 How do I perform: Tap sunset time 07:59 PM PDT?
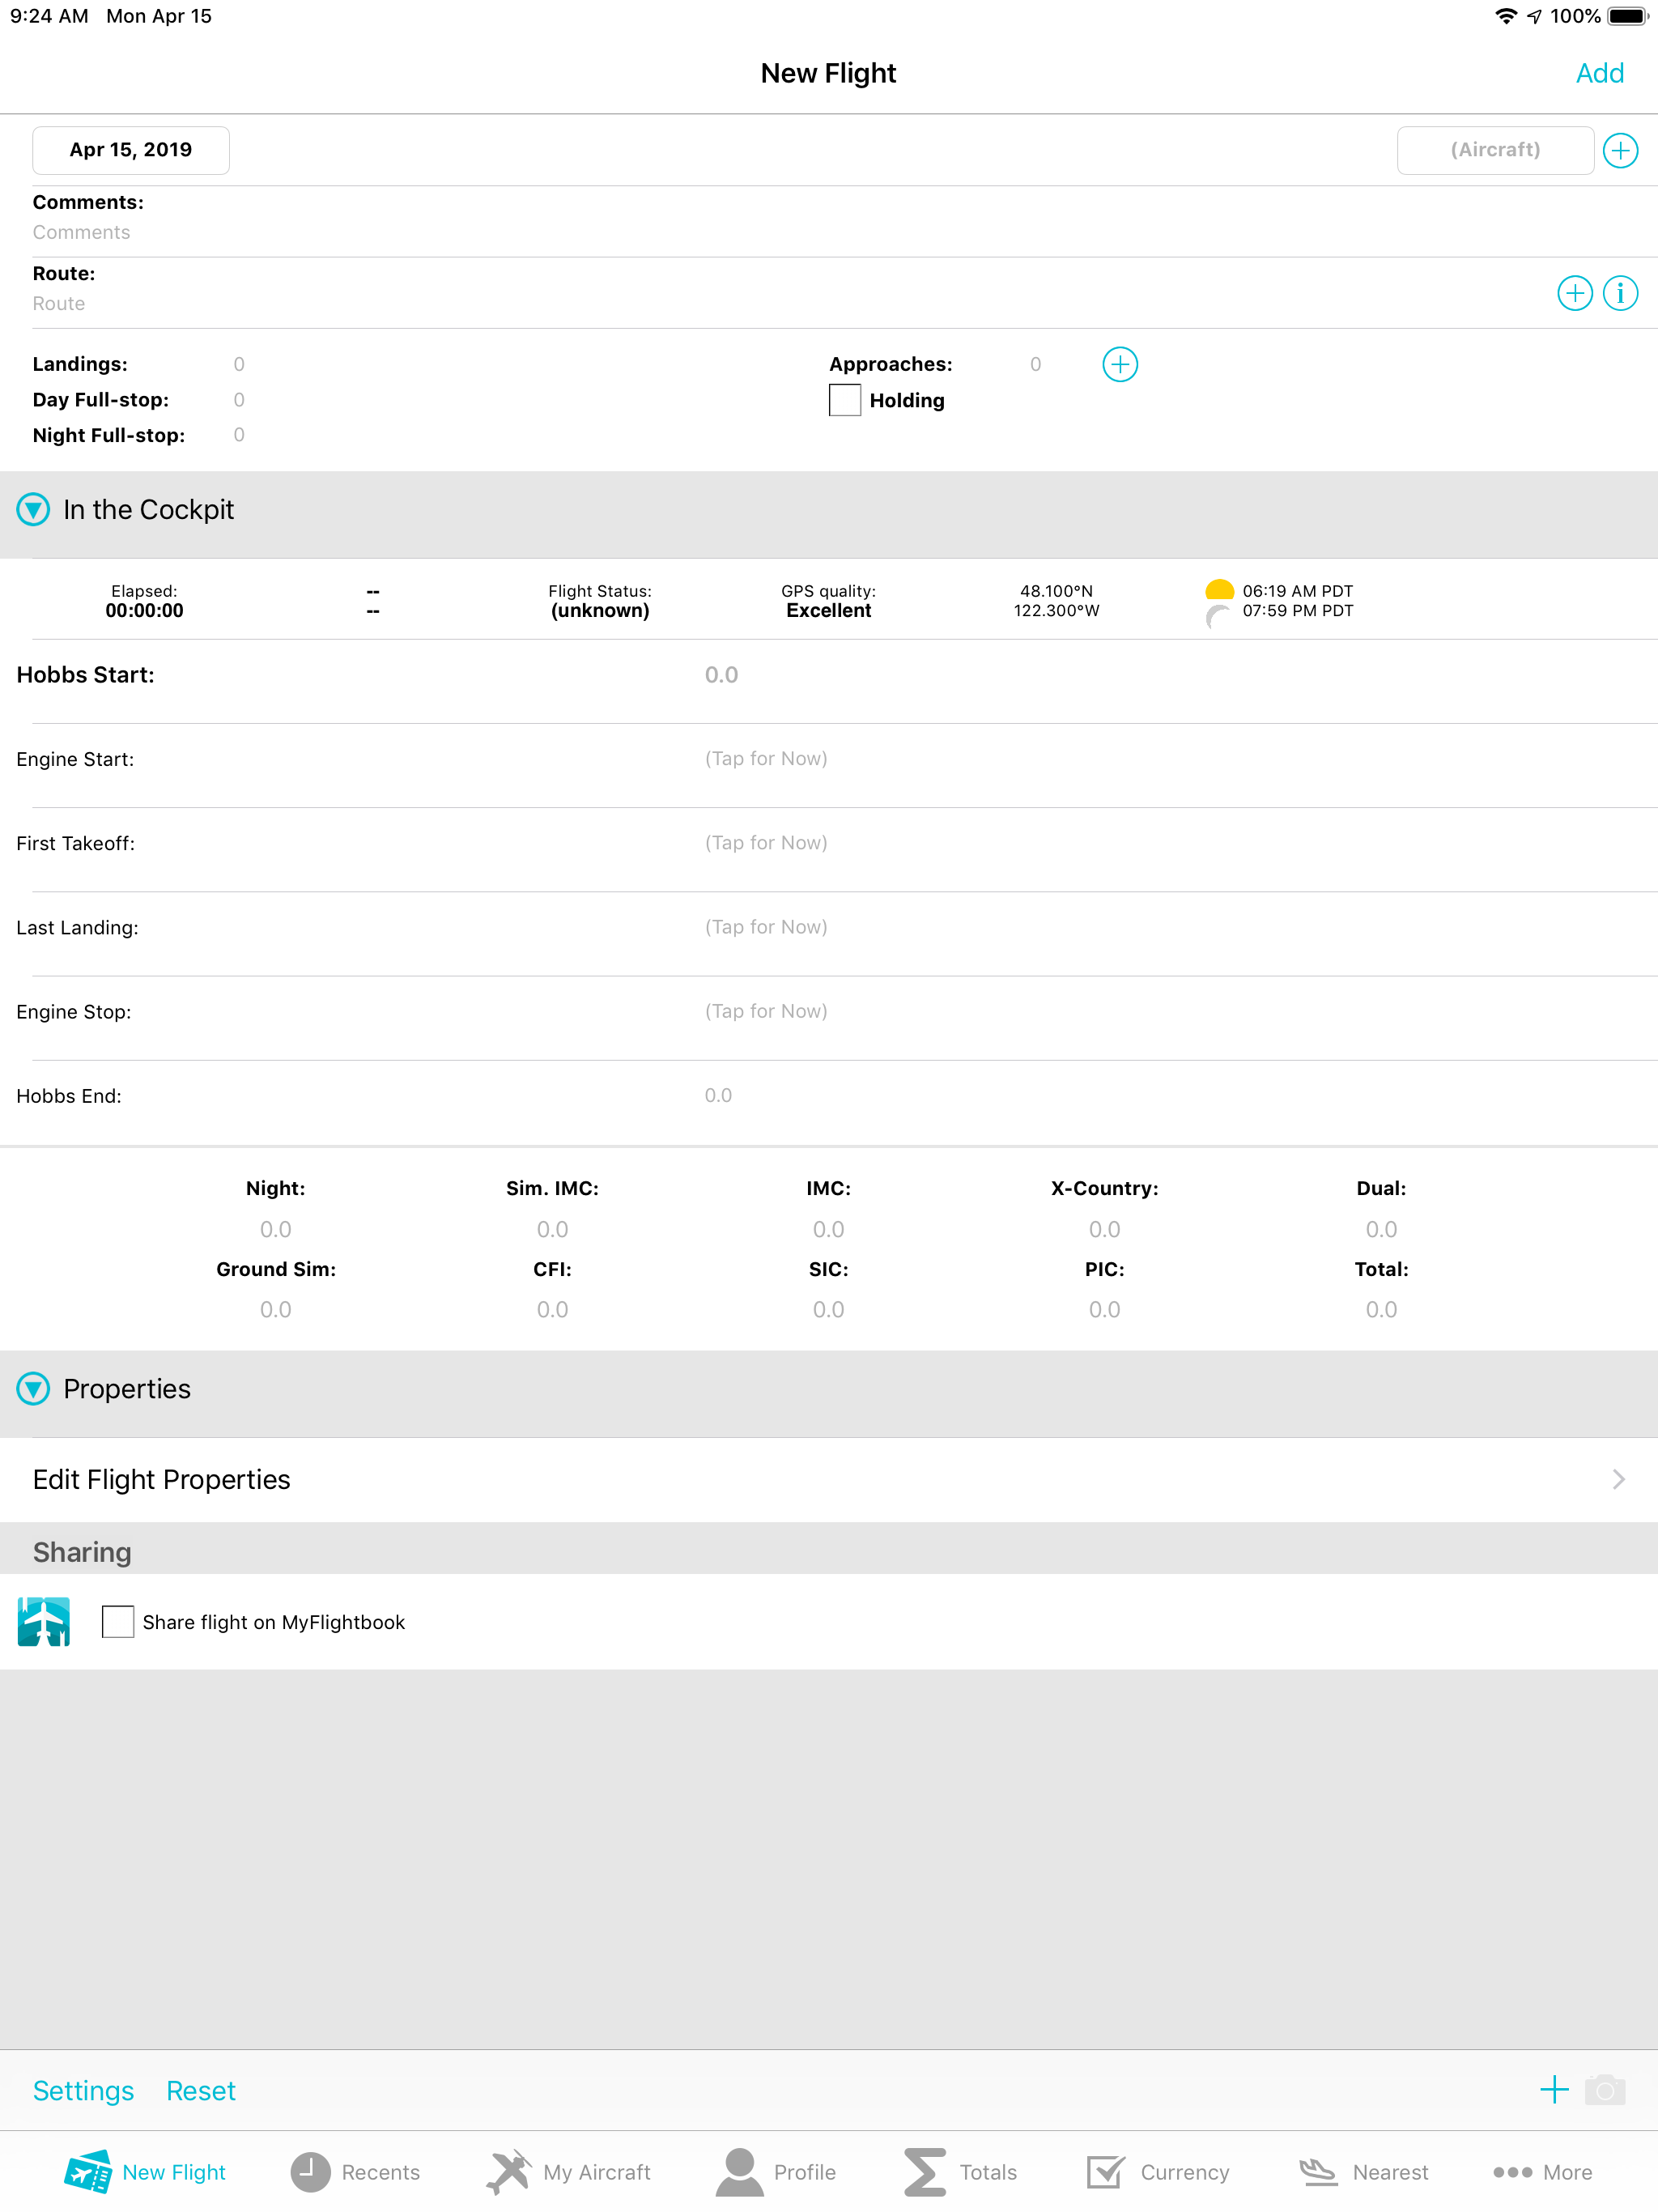tap(1297, 610)
